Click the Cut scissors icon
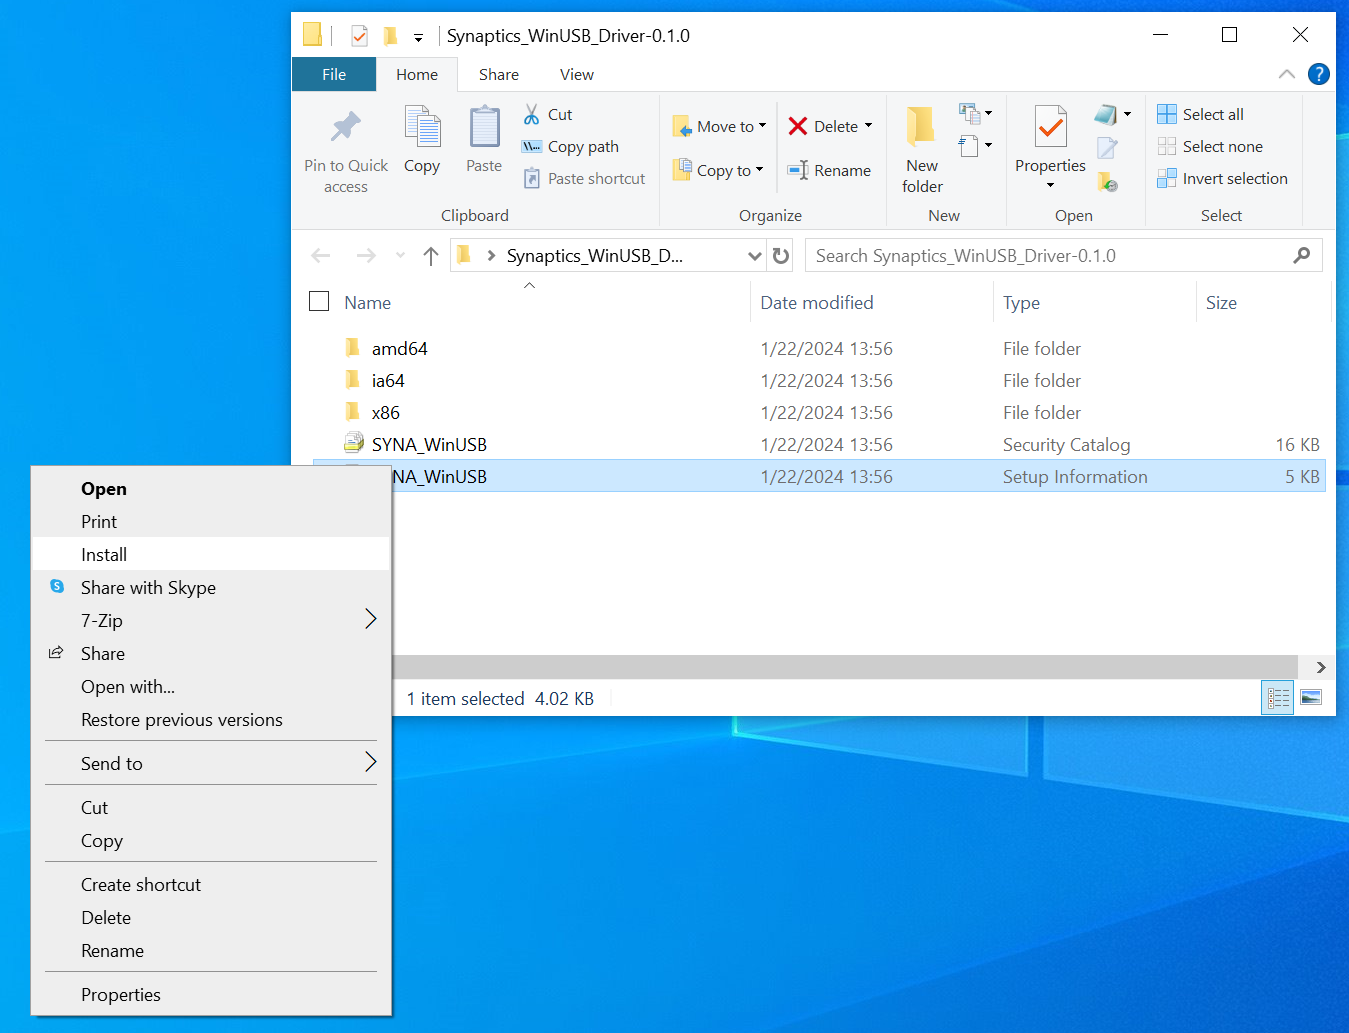This screenshot has height=1033, width=1349. tap(532, 115)
